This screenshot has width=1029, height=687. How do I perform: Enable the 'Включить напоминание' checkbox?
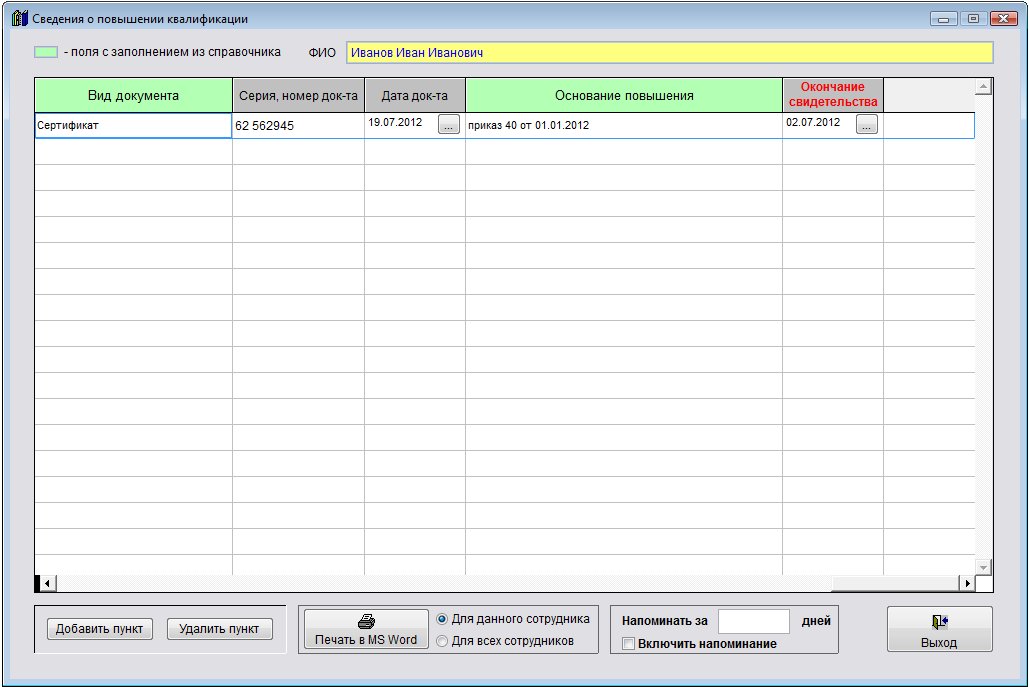(x=628, y=644)
